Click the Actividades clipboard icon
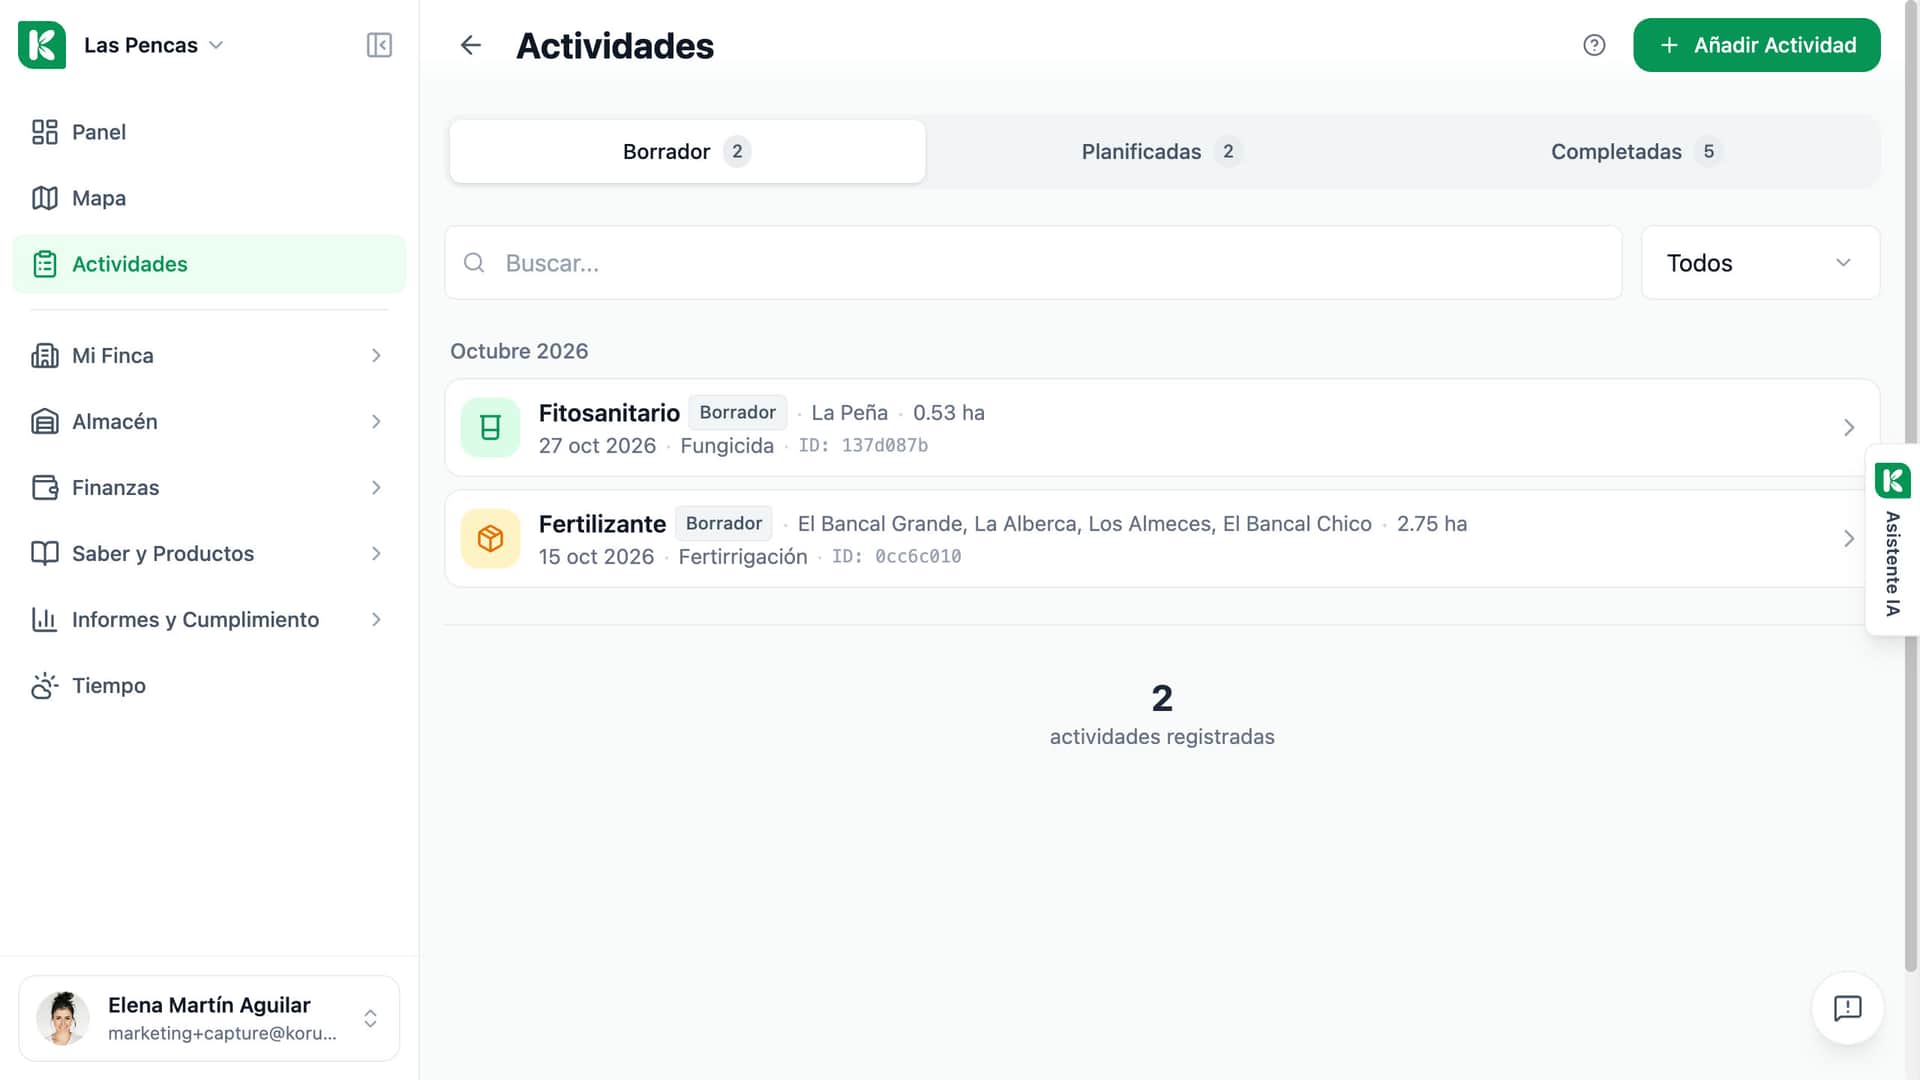 point(45,264)
